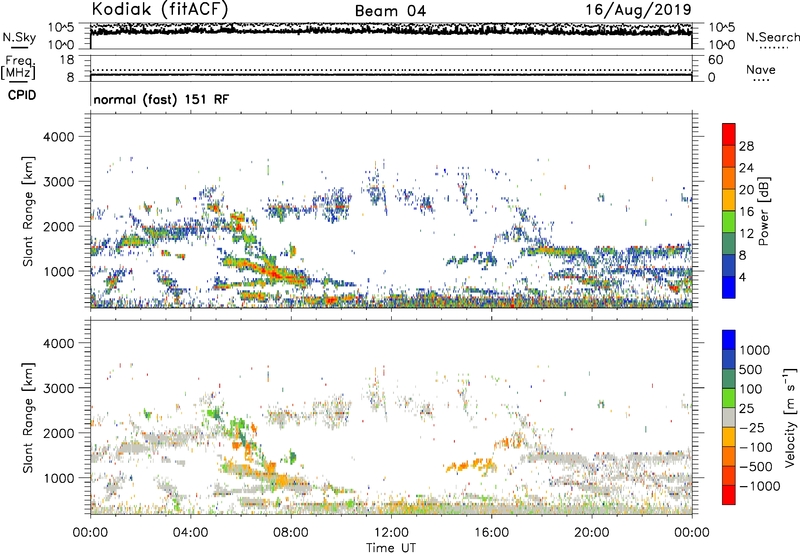The height and width of the screenshot is (554, 800).
Task: Click the "N.Search" legend label
Action: 772,37
